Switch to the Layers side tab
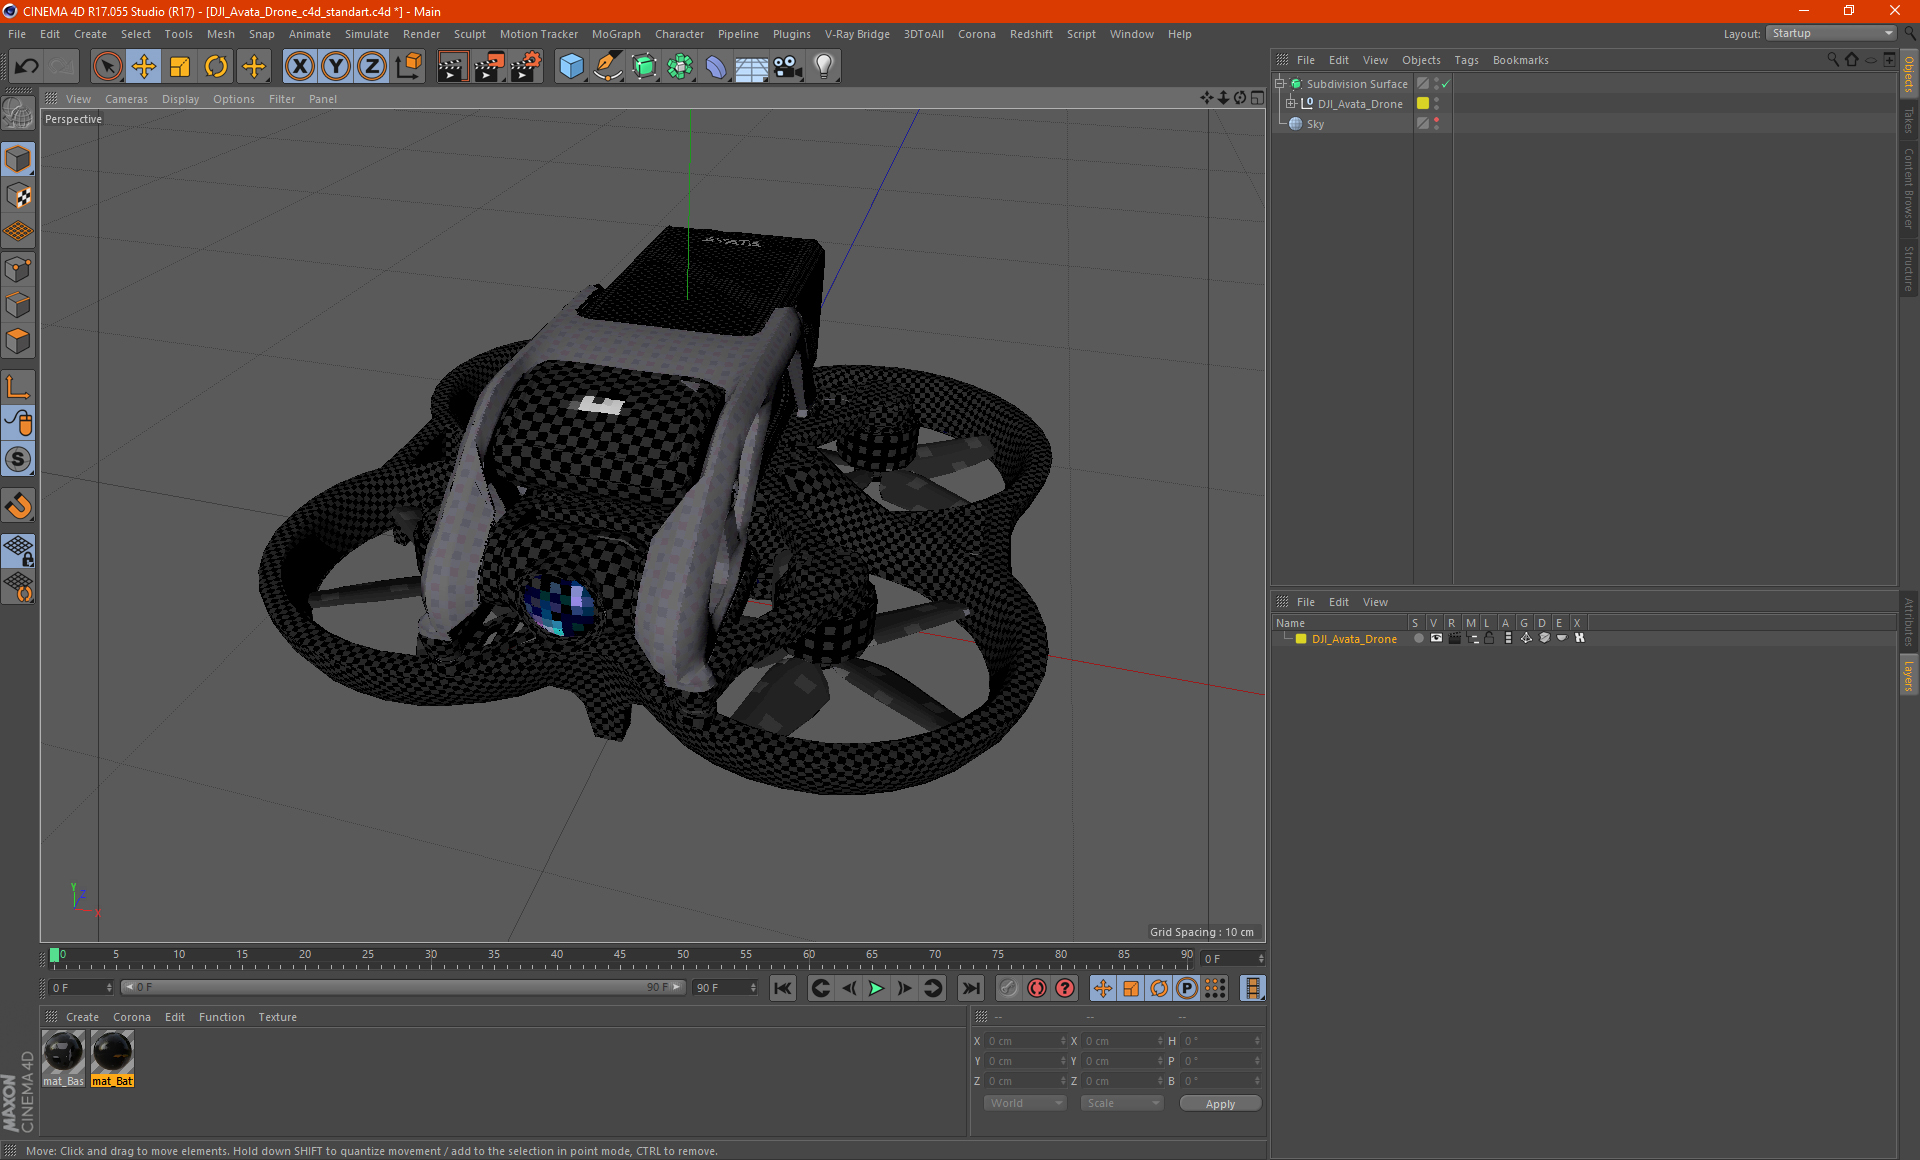 pyautogui.click(x=1908, y=675)
